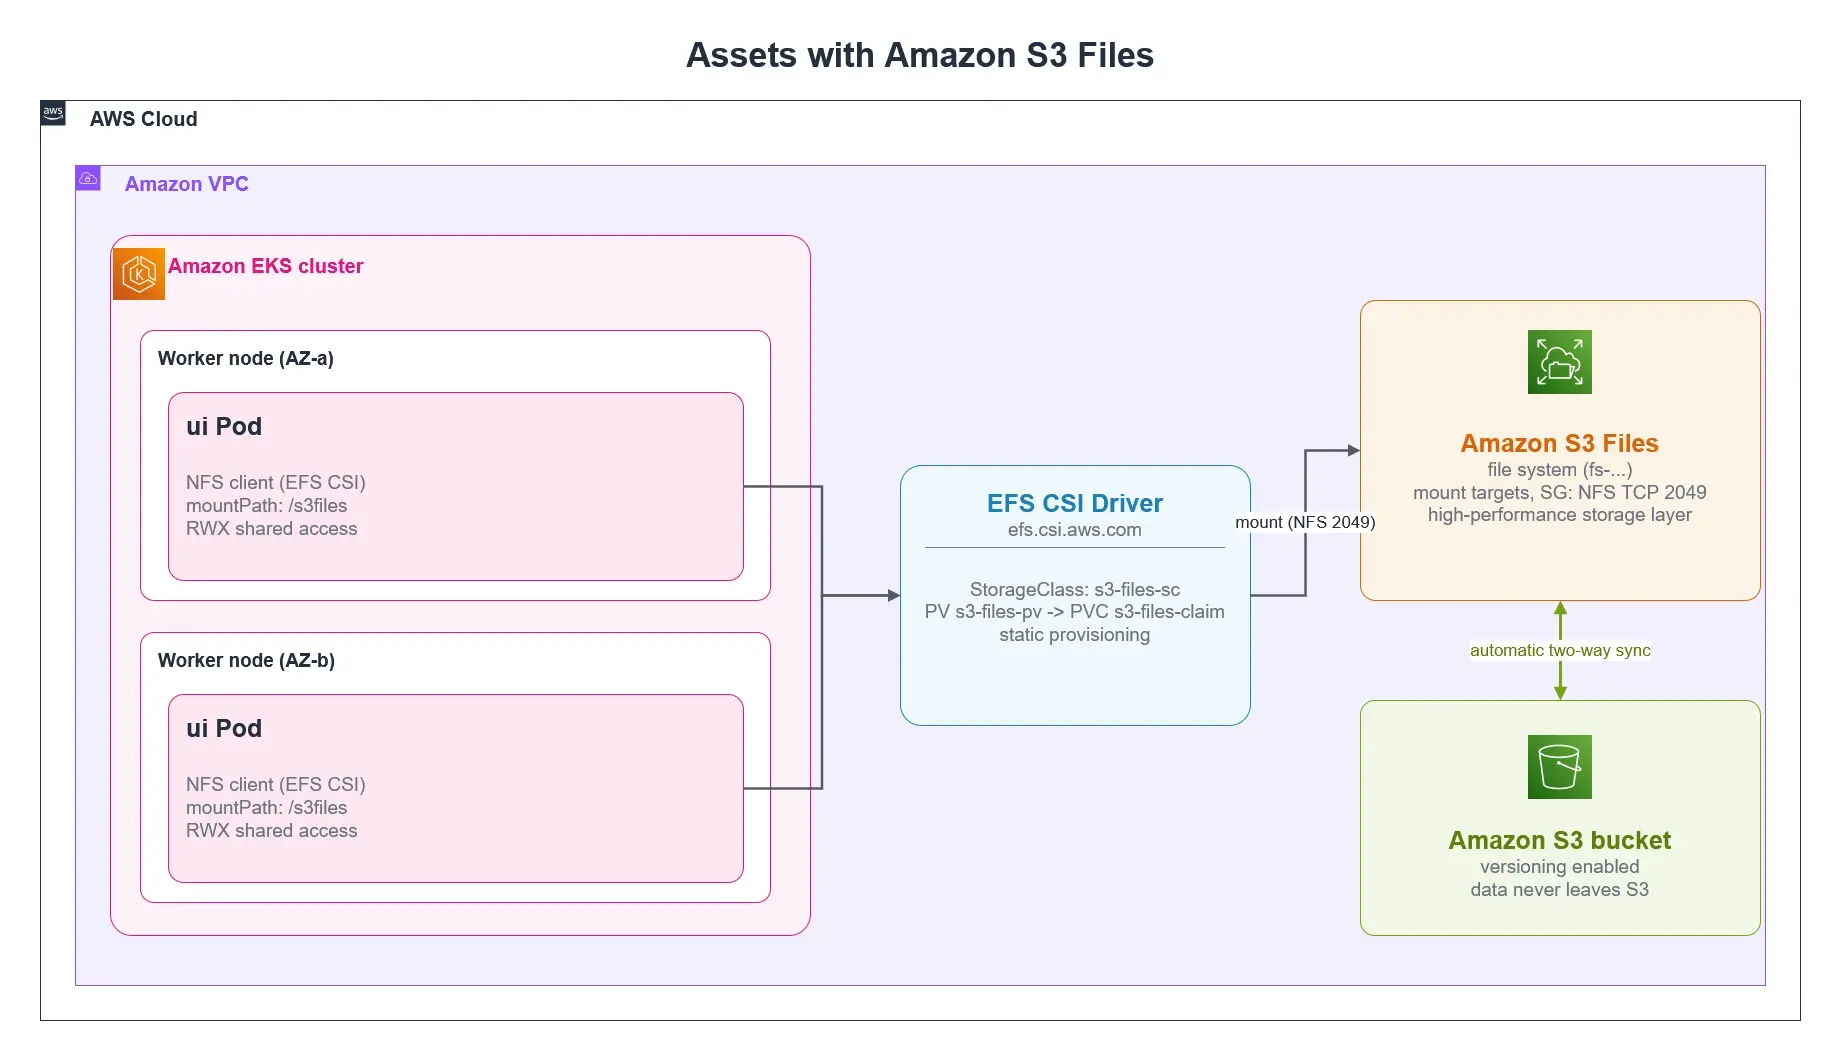Click the 'file system (fs-...)' text
Viewport: 1840px width, 1060px height.
(x=1560, y=469)
